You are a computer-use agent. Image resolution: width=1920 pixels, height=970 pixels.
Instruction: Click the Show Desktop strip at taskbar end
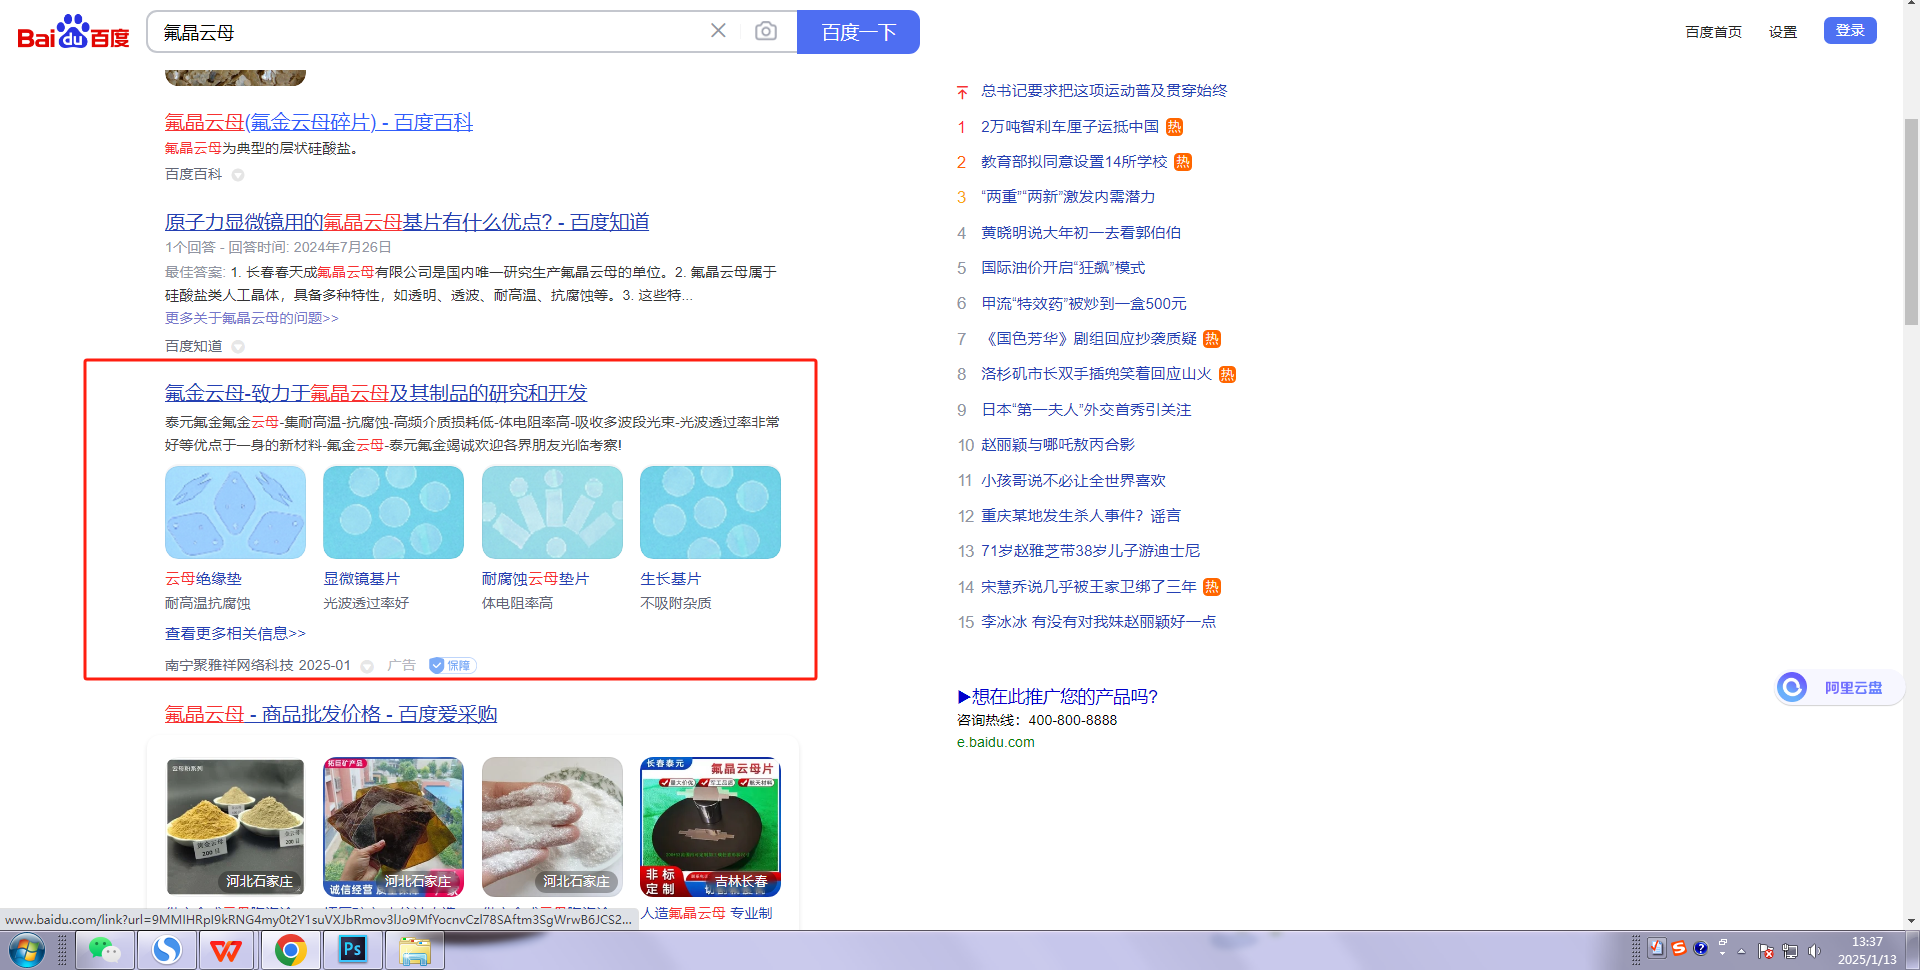(x=1912, y=950)
